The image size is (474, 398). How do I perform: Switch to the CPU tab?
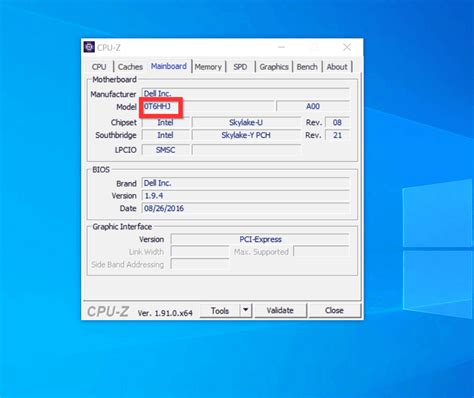tap(99, 67)
